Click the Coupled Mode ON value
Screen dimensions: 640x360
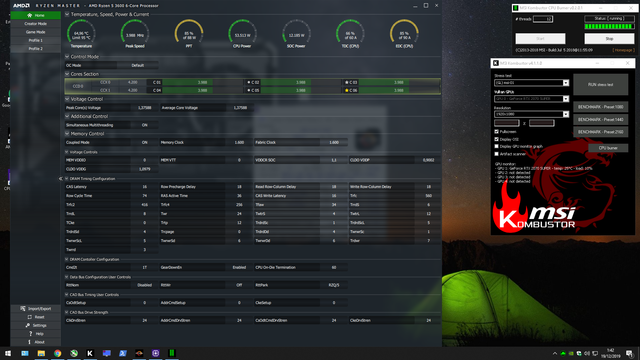144,142
